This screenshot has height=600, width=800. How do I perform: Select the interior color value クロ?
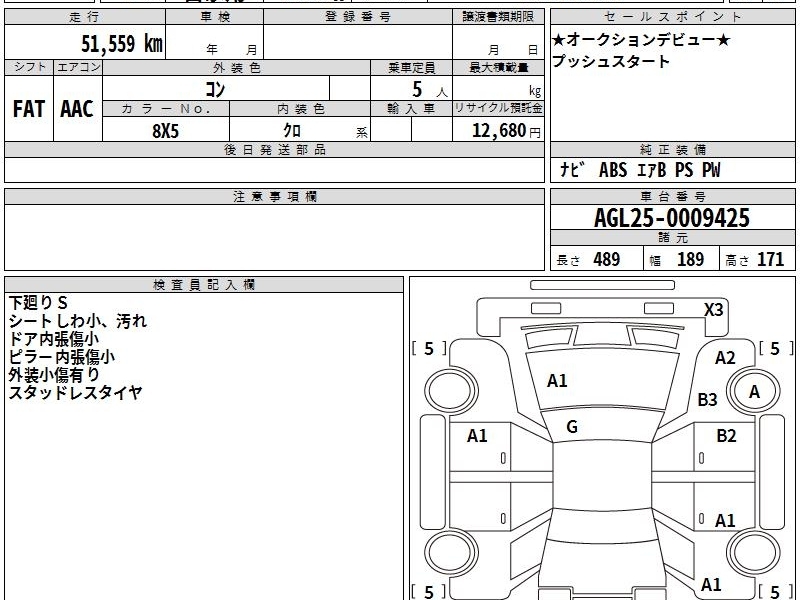(292, 131)
